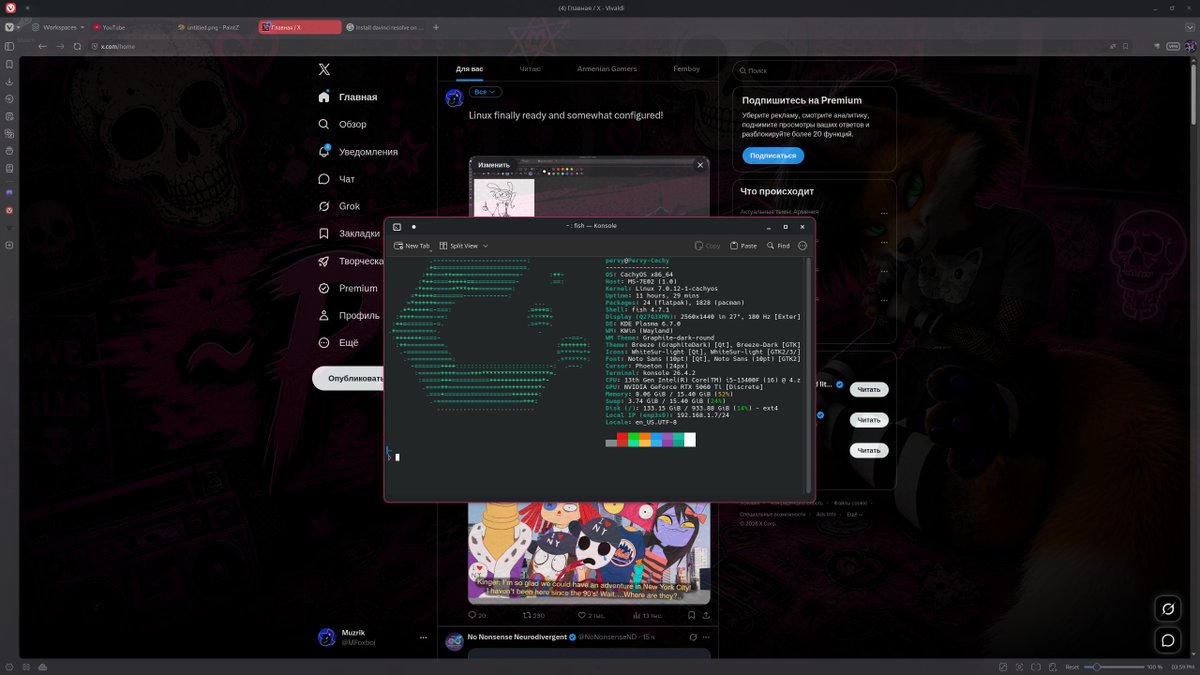Open History panel in Vivaldi sidebar

[9, 98]
